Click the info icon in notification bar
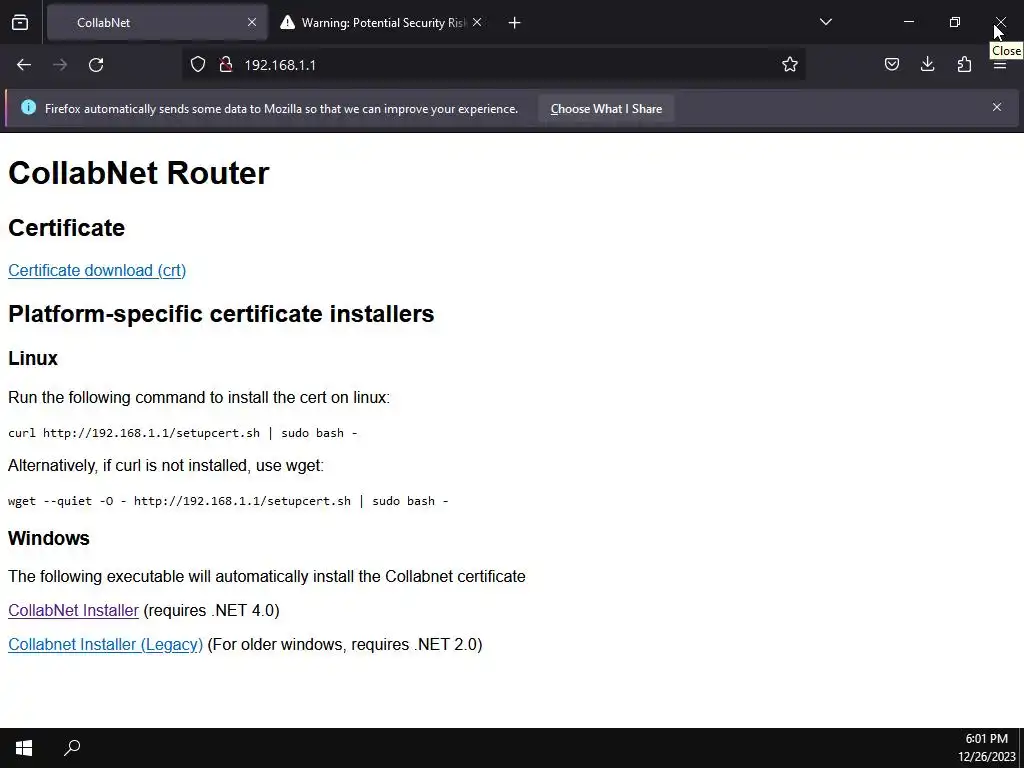This screenshot has height=768, width=1024. tap(28, 107)
